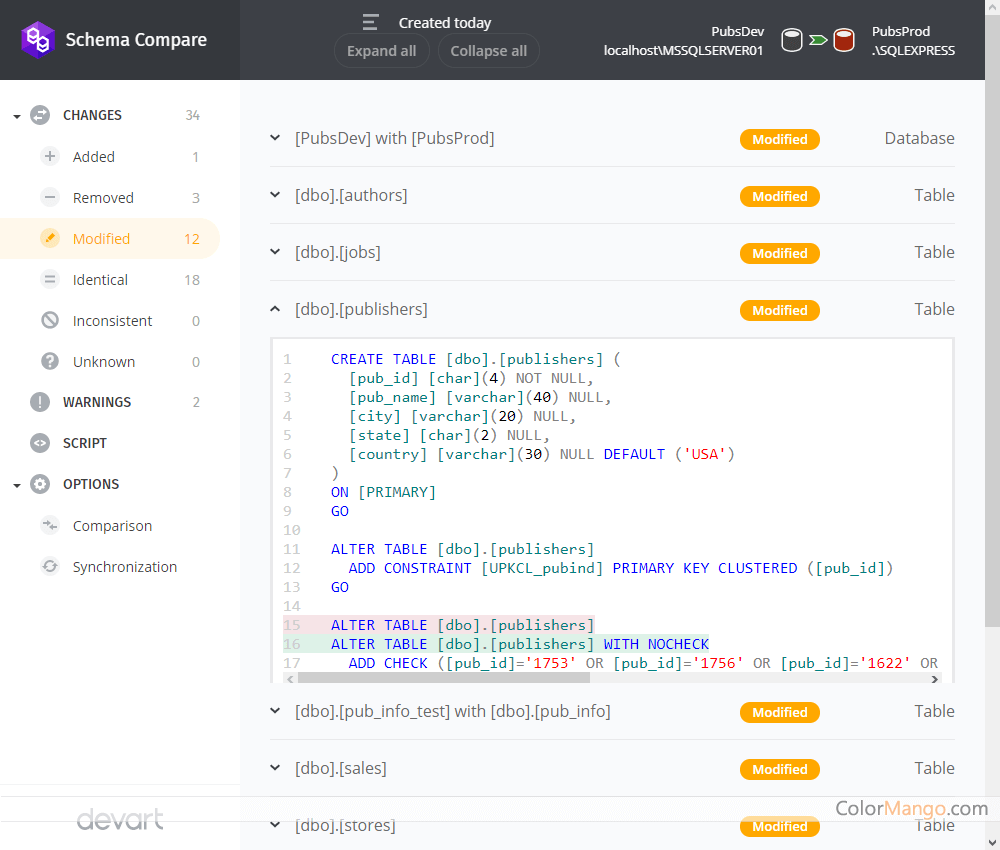Select the Added changes filter
Screen dimensions: 1000x850
pyautogui.click(x=110, y=157)
